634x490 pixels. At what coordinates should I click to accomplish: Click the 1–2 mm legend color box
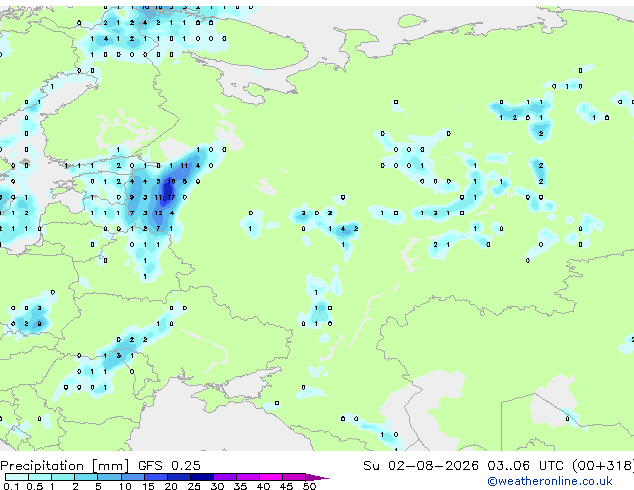63,477
